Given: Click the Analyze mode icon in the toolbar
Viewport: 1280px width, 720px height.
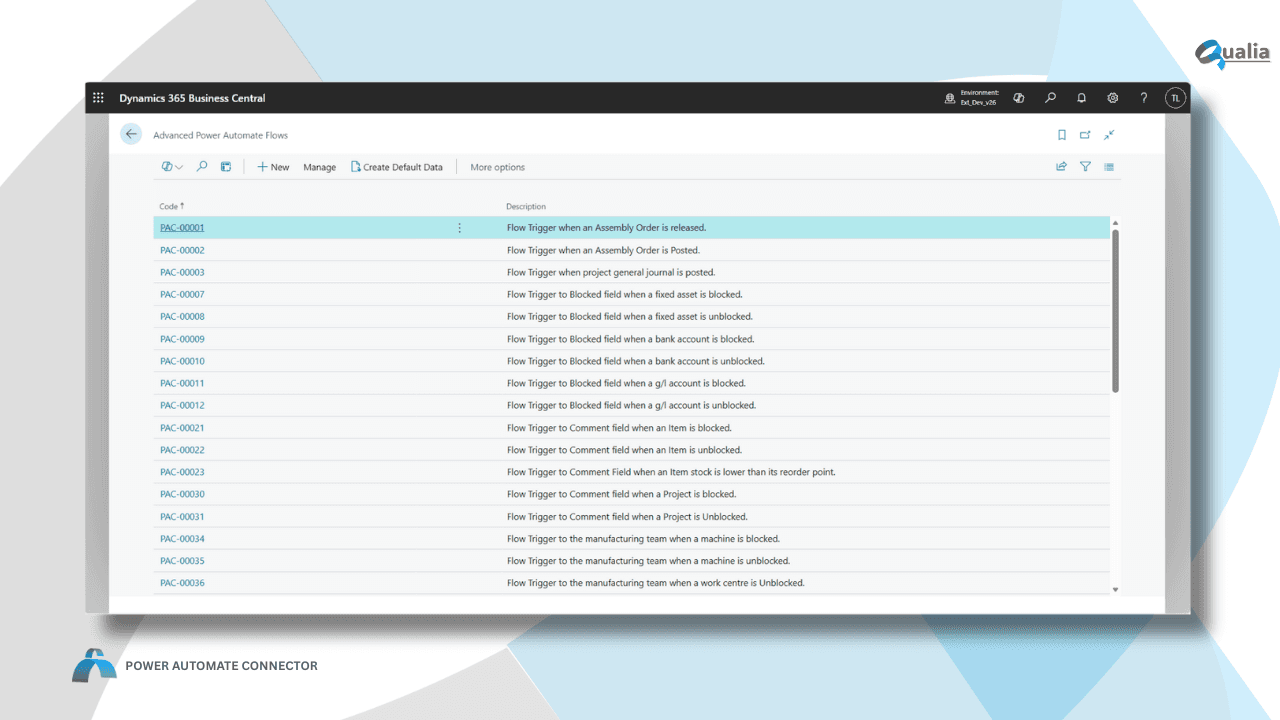Looking at the screenshot, I should (226, 167).
